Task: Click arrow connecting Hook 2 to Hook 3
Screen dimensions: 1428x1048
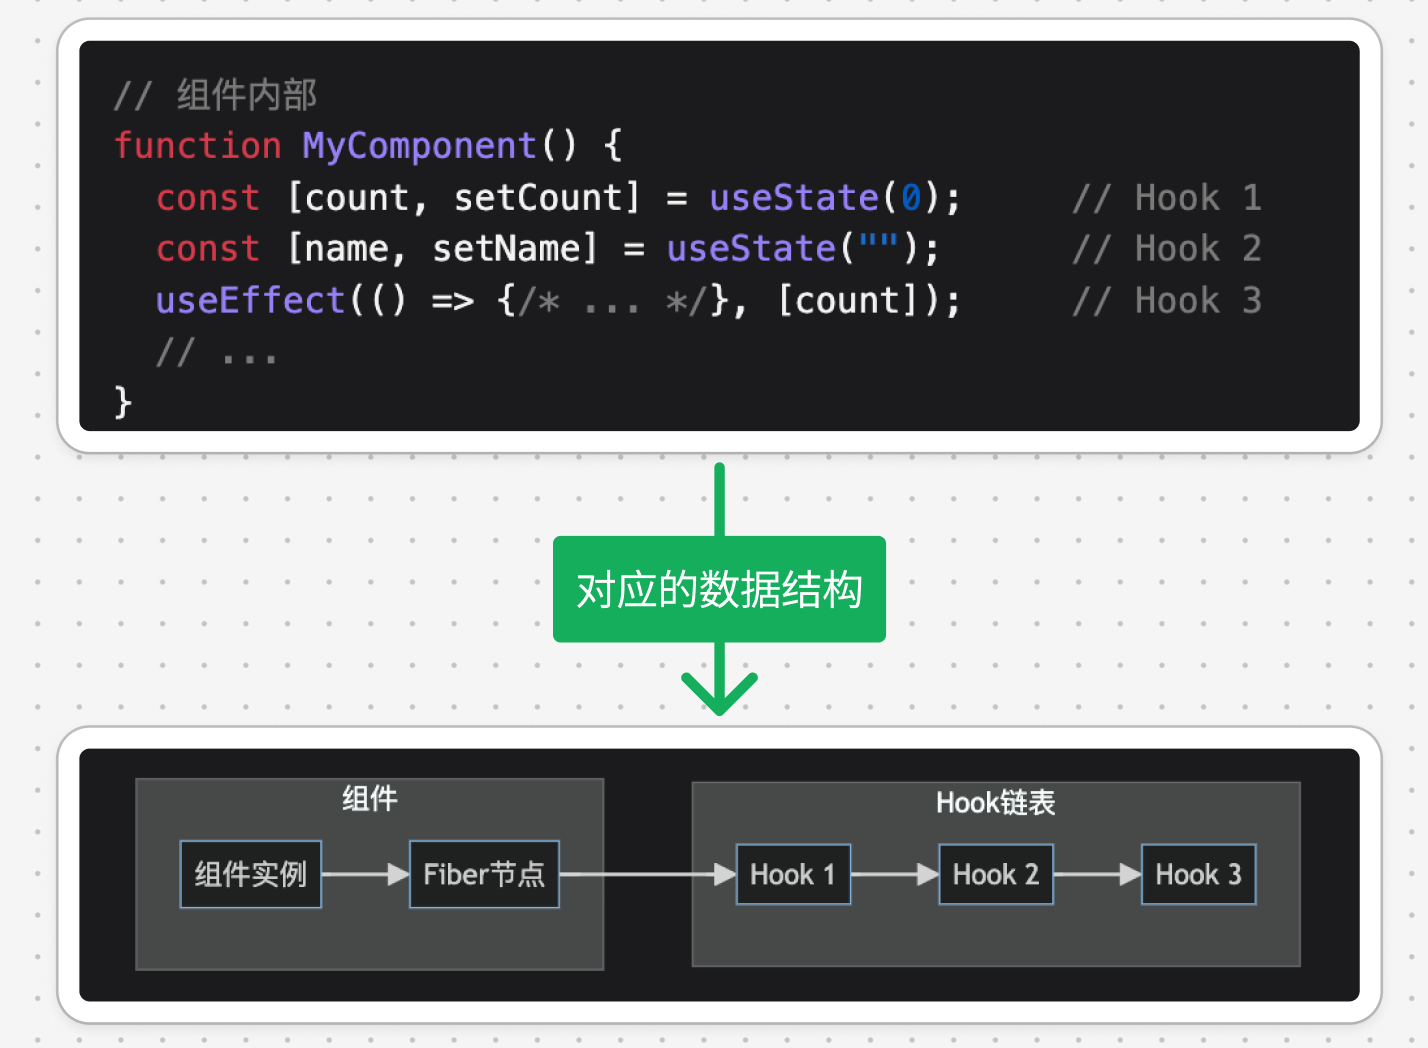Action: tap(1097, 874)
